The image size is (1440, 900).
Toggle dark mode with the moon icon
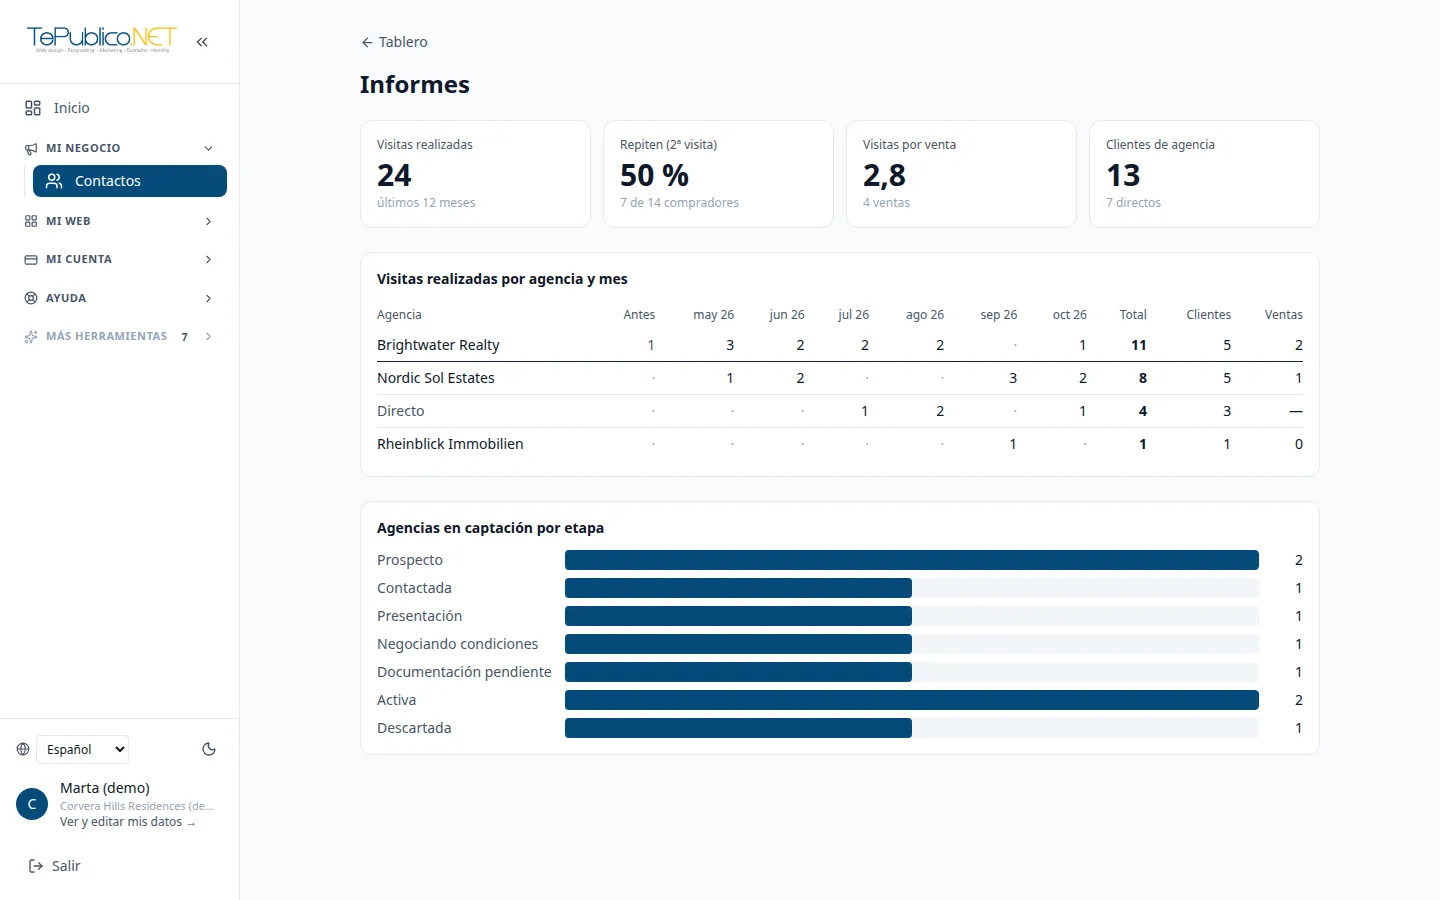click(x=209, y=749)
